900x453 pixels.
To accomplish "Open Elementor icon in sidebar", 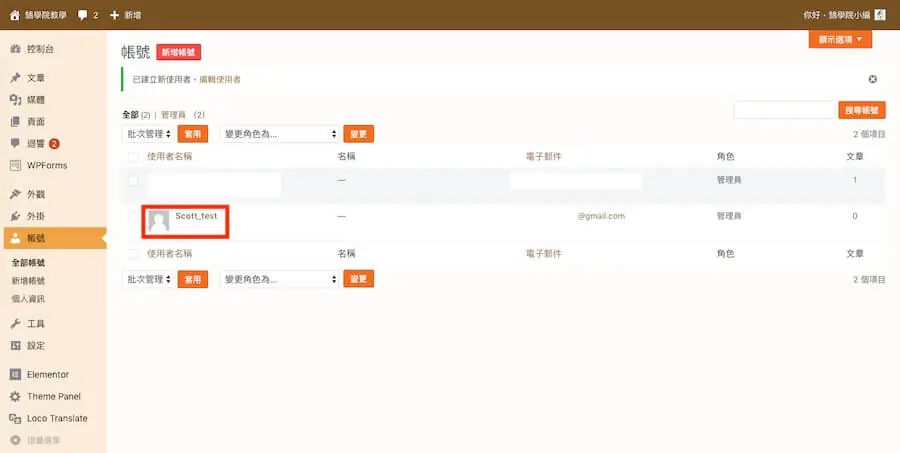I will point(15,374).
